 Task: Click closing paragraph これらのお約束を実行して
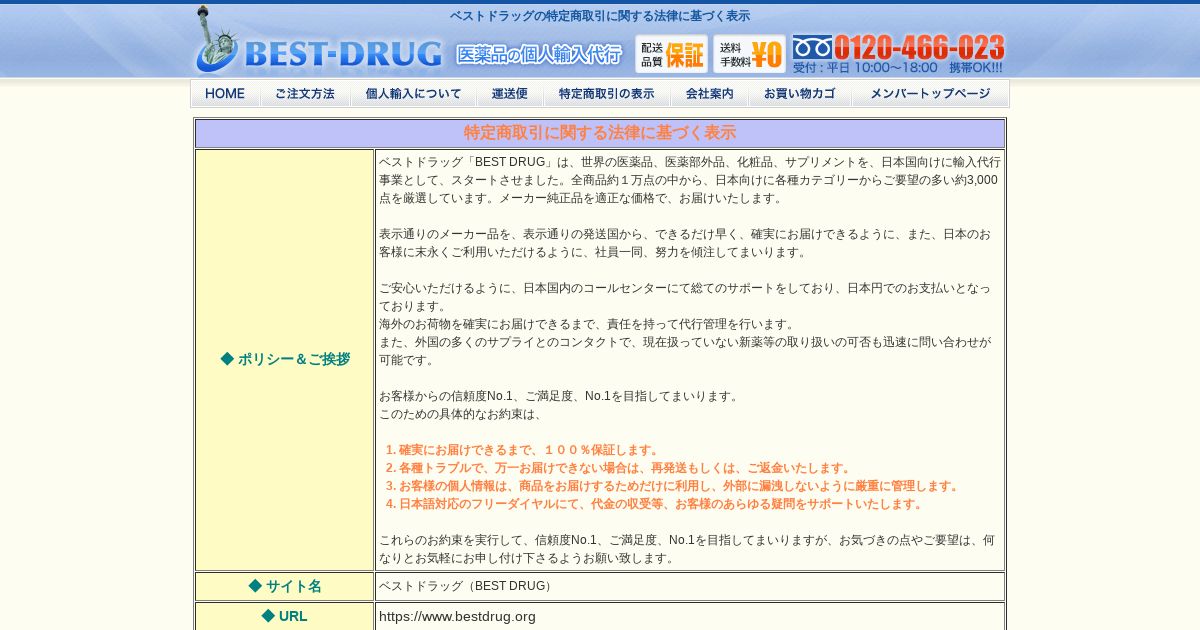coord(688,549)
